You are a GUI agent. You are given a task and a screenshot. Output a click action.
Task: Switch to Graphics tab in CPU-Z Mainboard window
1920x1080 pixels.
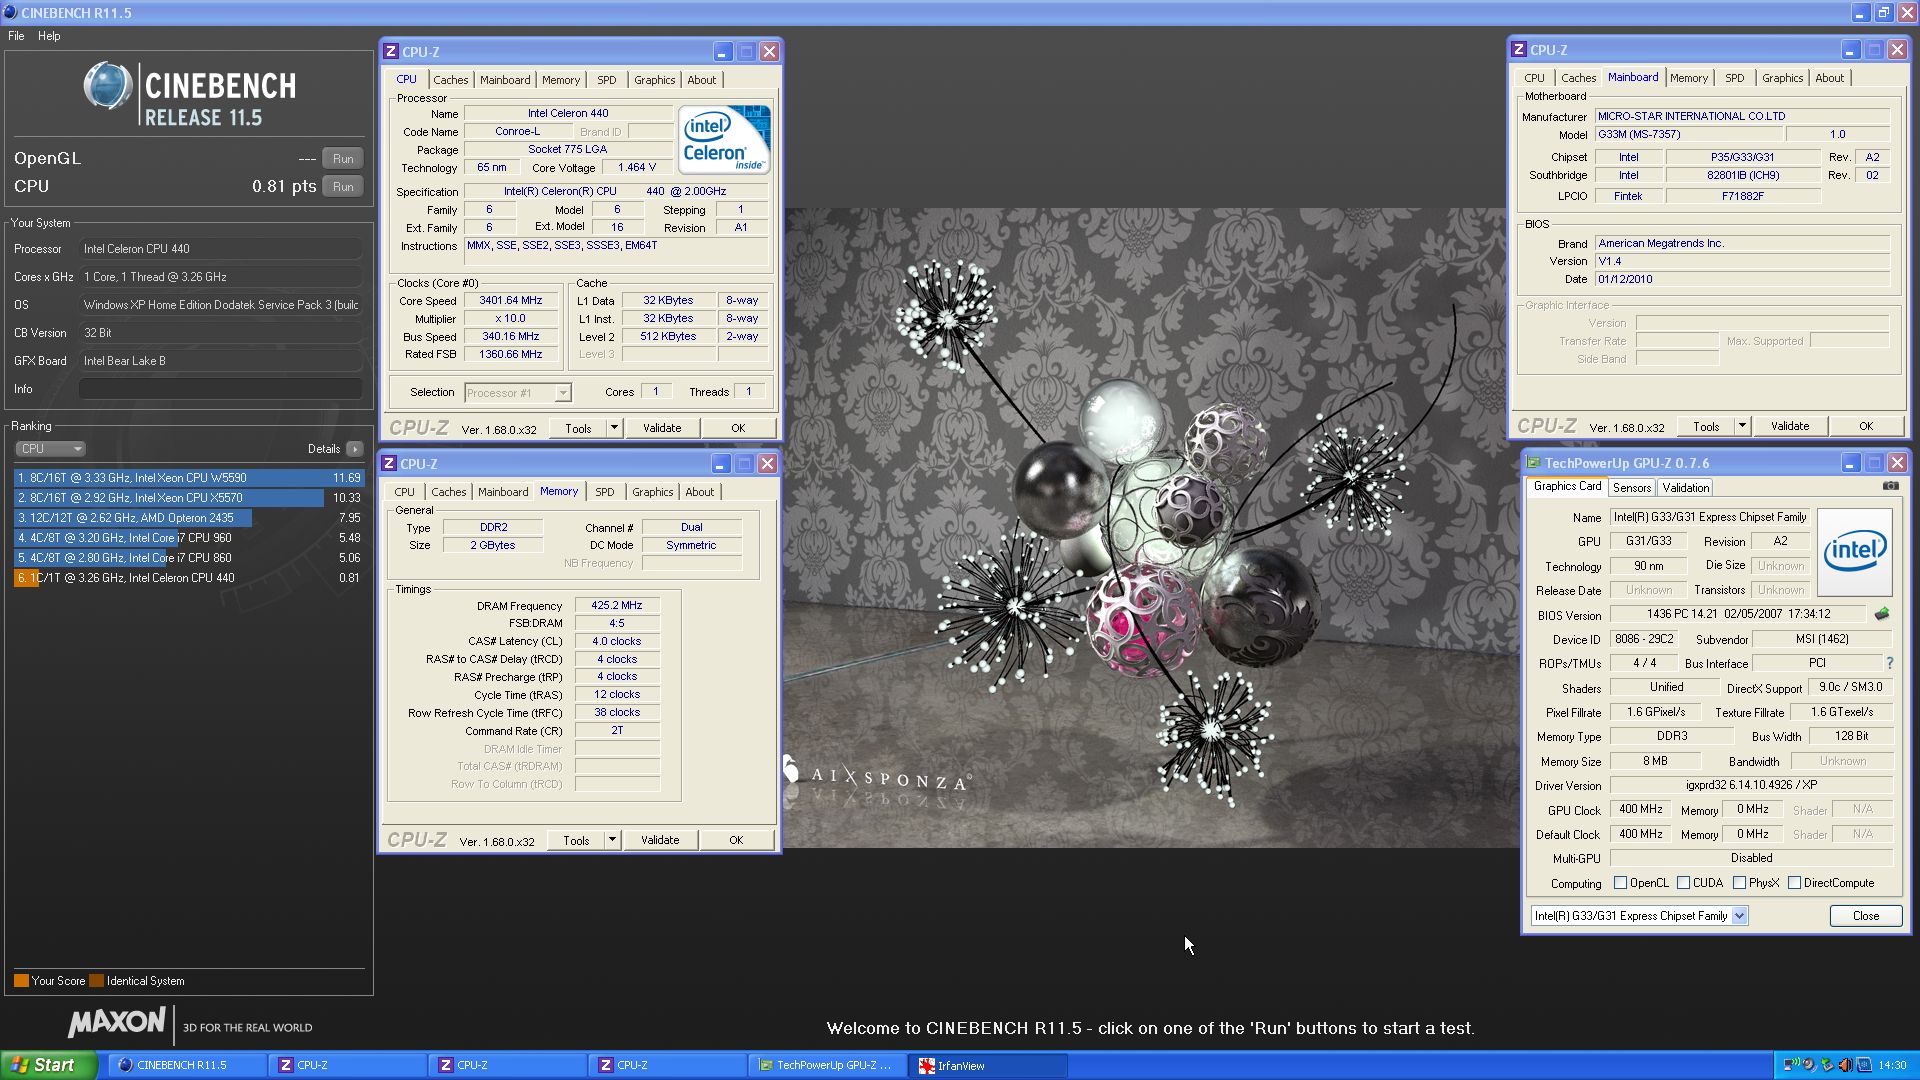1782,78
